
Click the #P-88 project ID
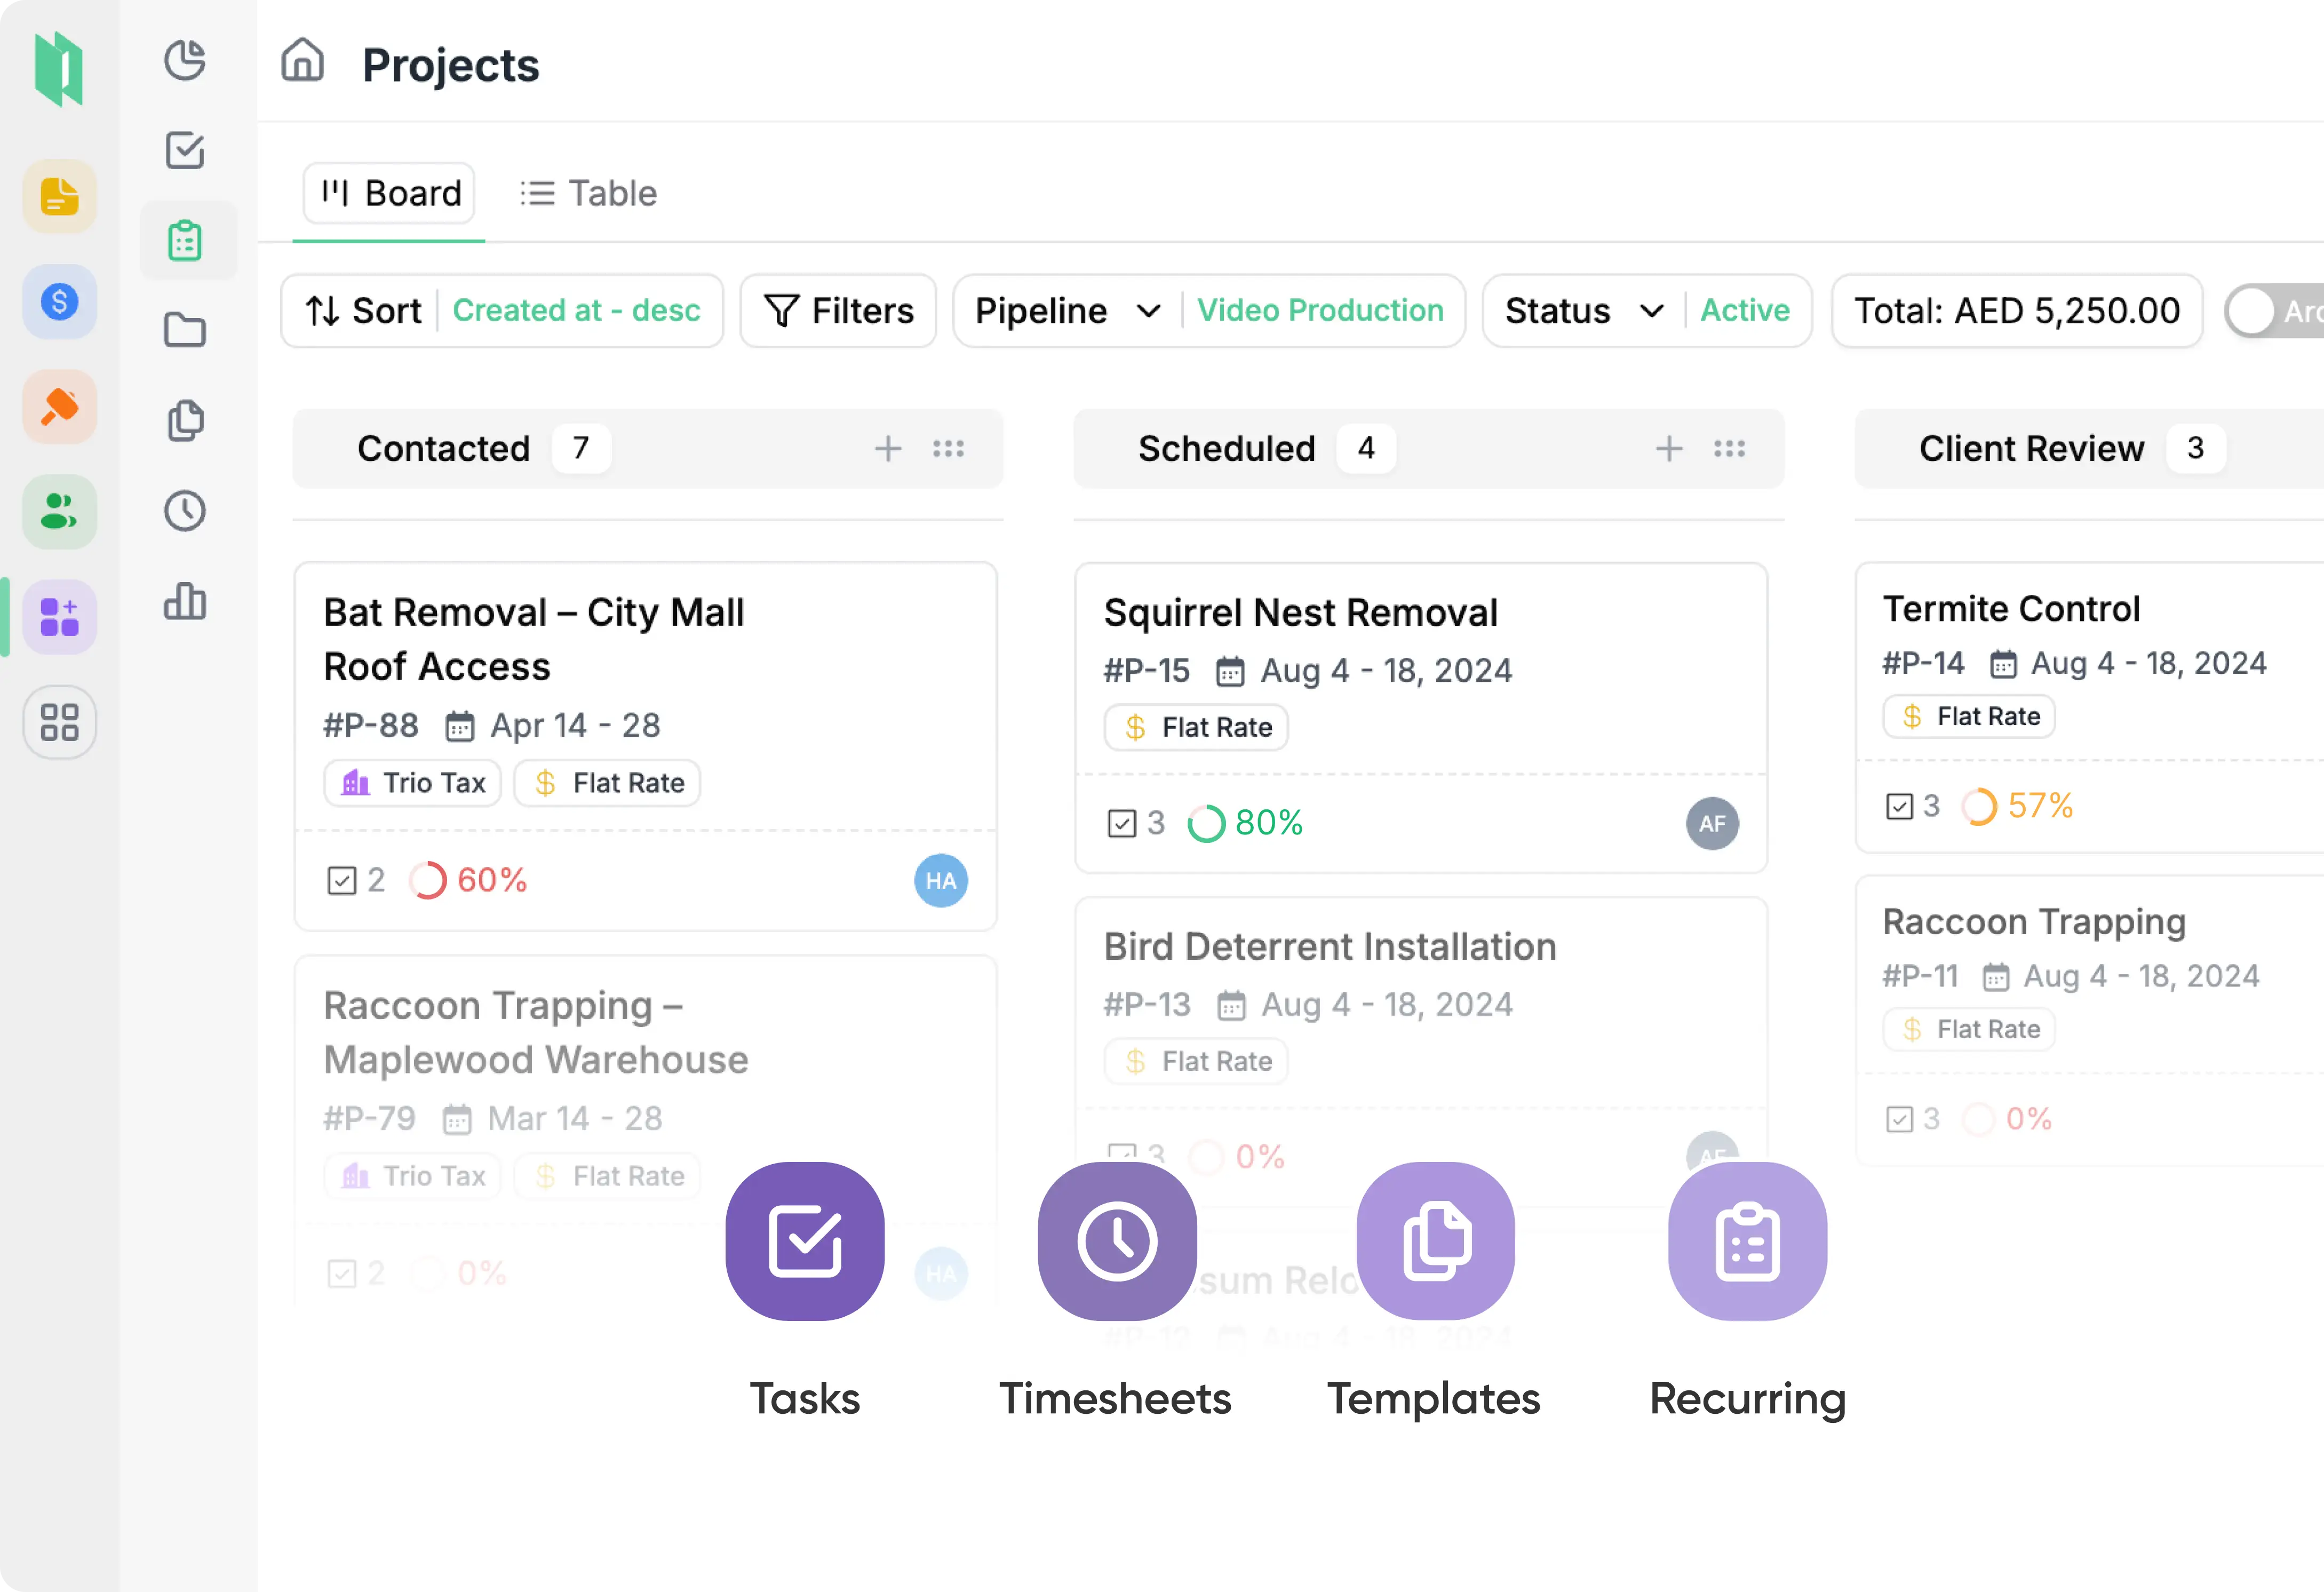pos(370,725)
